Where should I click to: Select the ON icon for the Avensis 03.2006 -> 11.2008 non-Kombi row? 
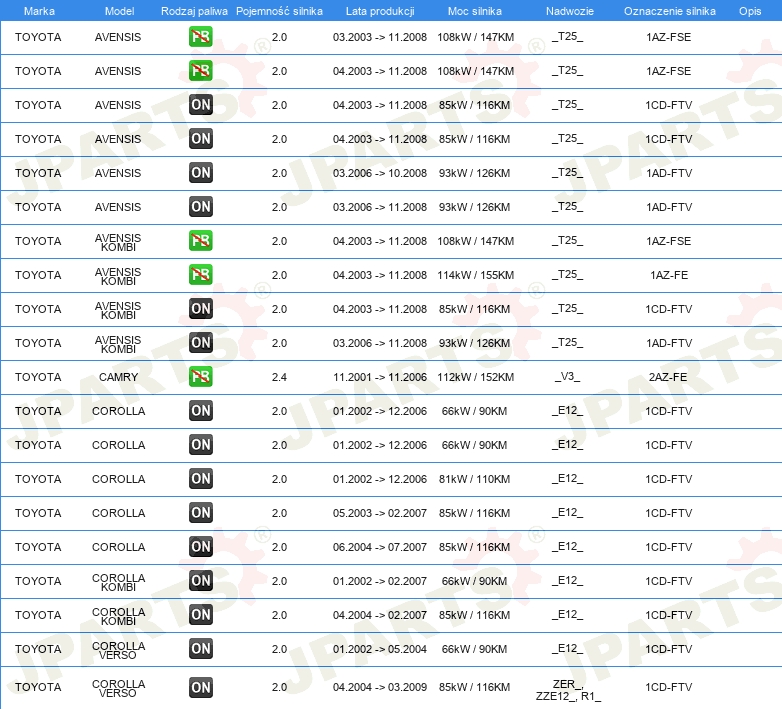200,207
